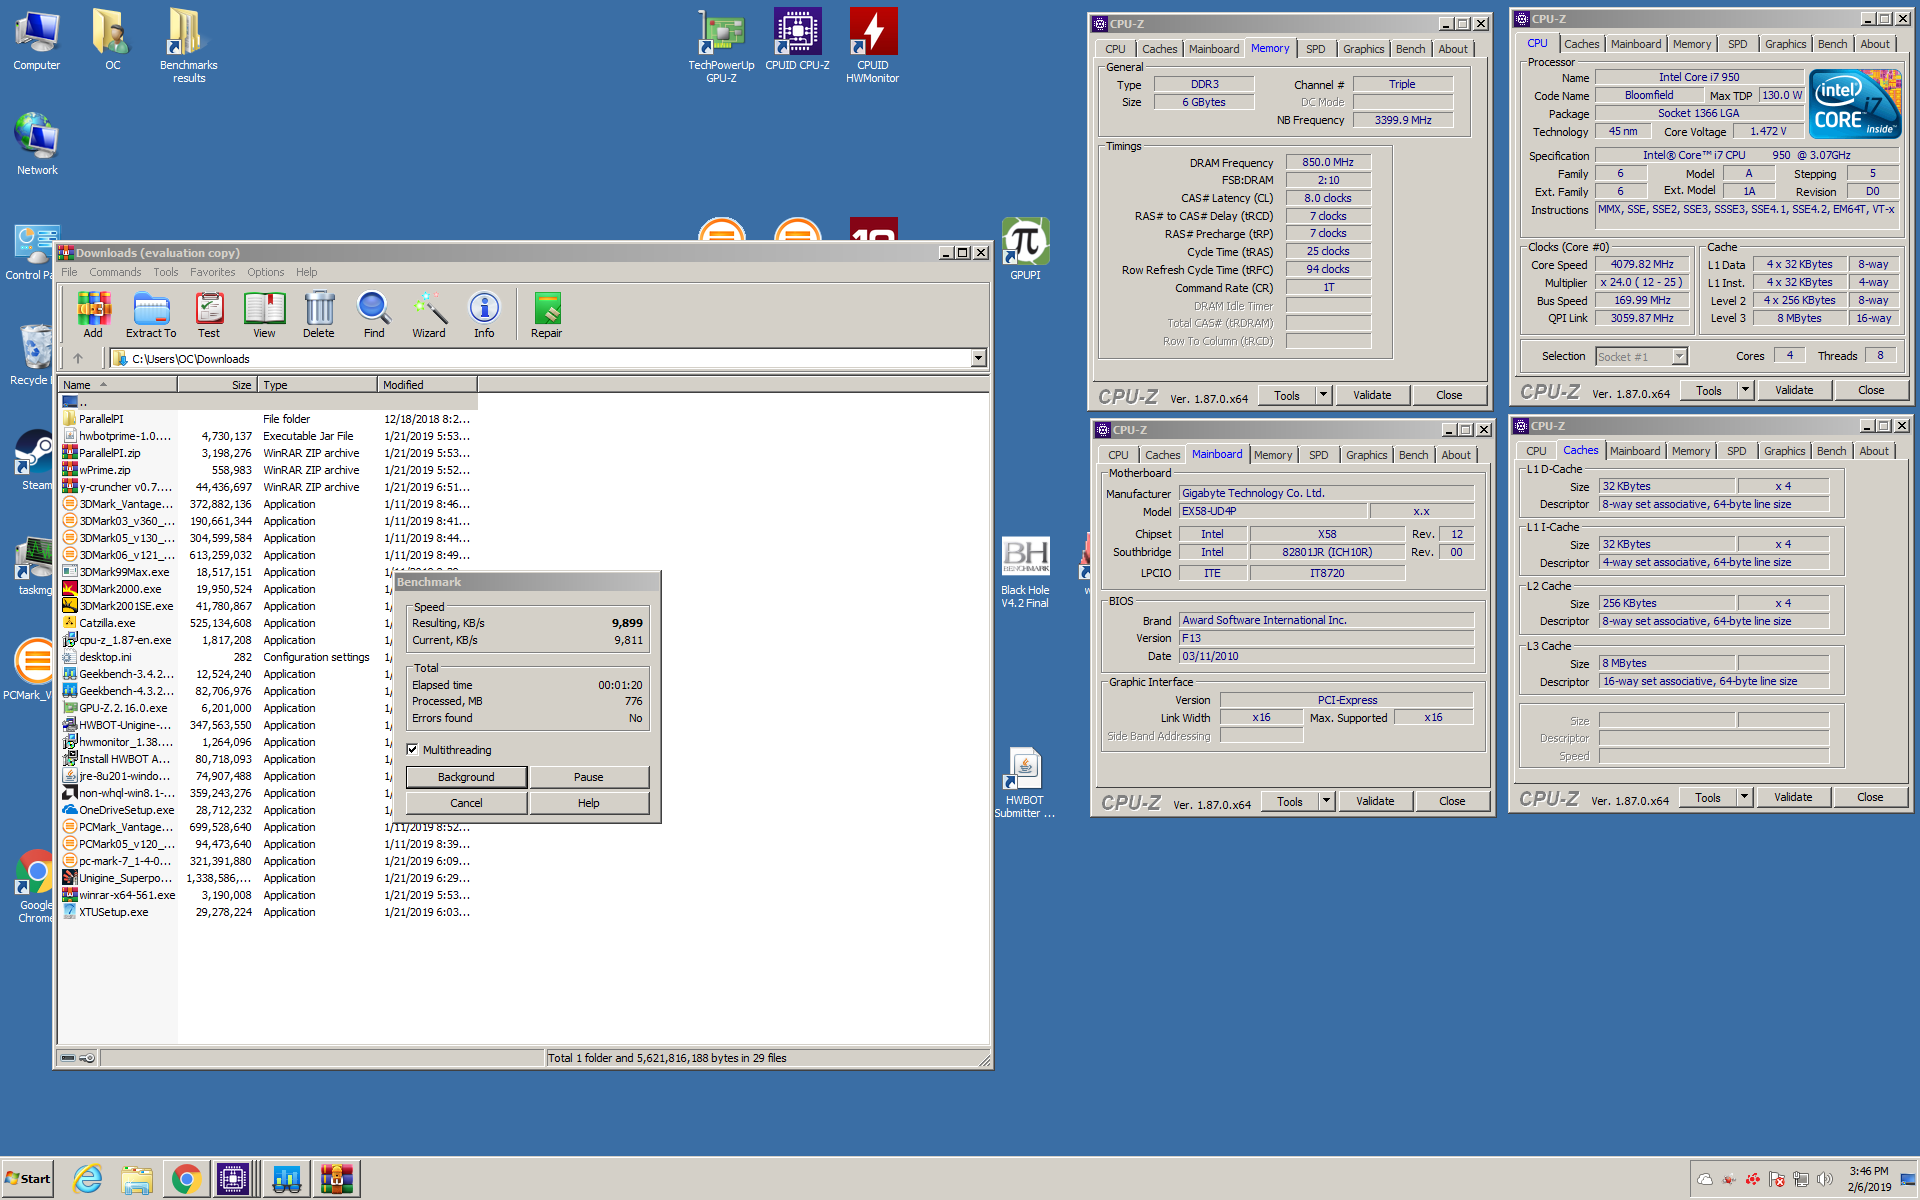1920x1200 pixels.
Task: Open the CPUID CPU-Z desktop shortcut
Action: coord(797,40)
